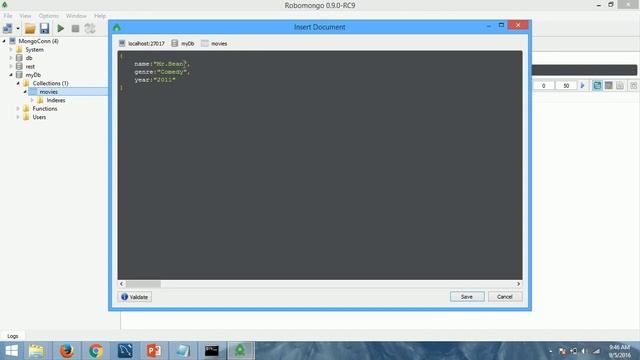Click the horizontal scrollbar thumb in the editor

pos(143,284)
